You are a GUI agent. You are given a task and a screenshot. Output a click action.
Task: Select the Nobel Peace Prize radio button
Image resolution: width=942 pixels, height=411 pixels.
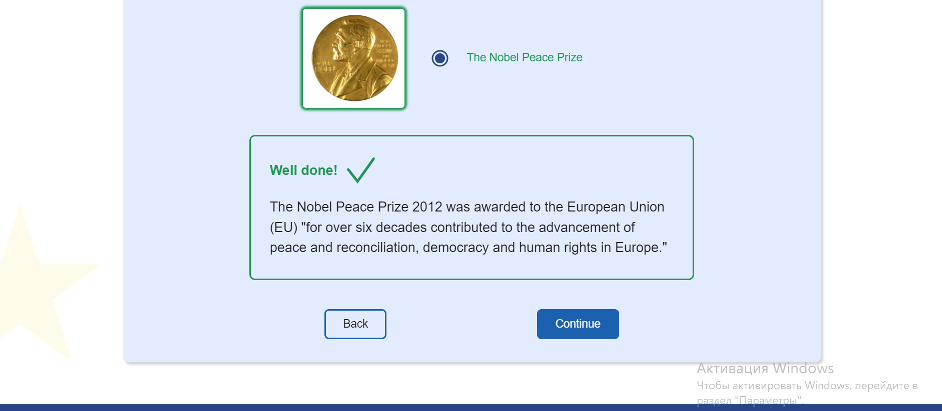(x=440, y=58)
